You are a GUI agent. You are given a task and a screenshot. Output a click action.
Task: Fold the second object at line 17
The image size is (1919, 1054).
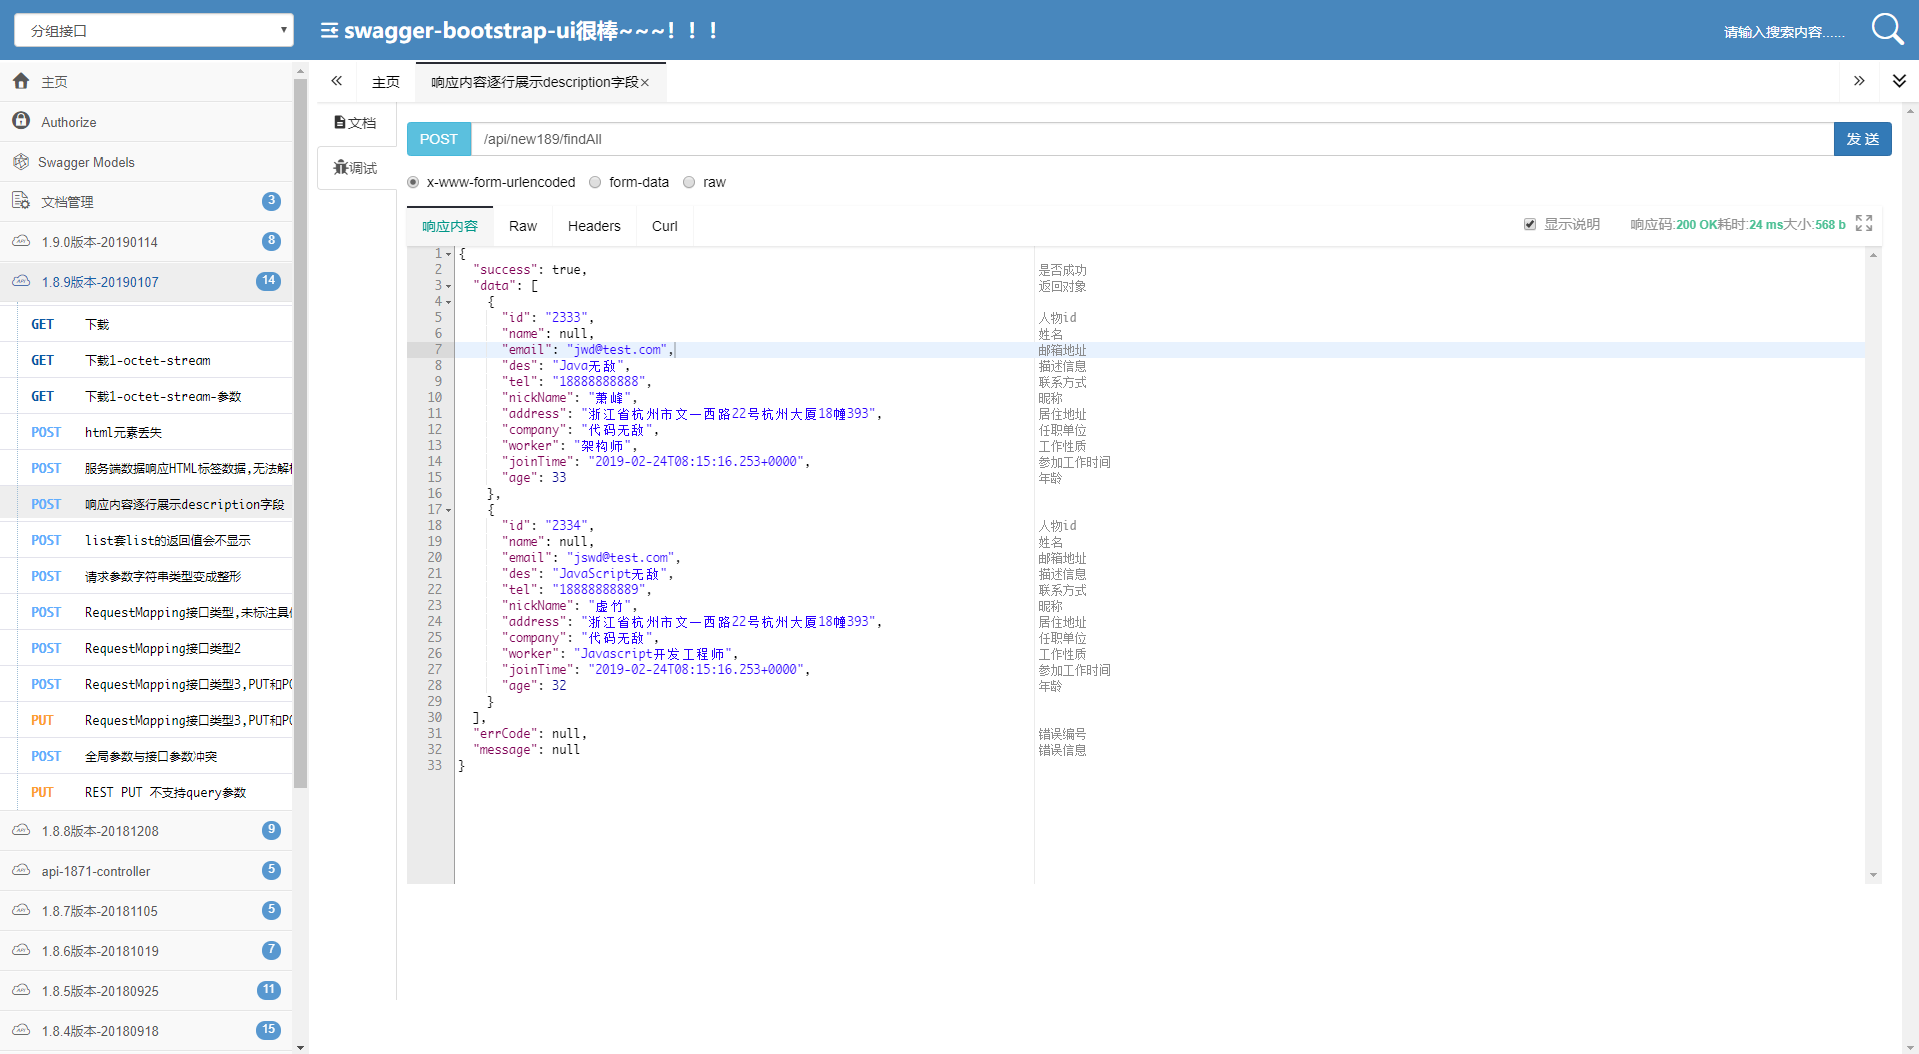(448, 510)
